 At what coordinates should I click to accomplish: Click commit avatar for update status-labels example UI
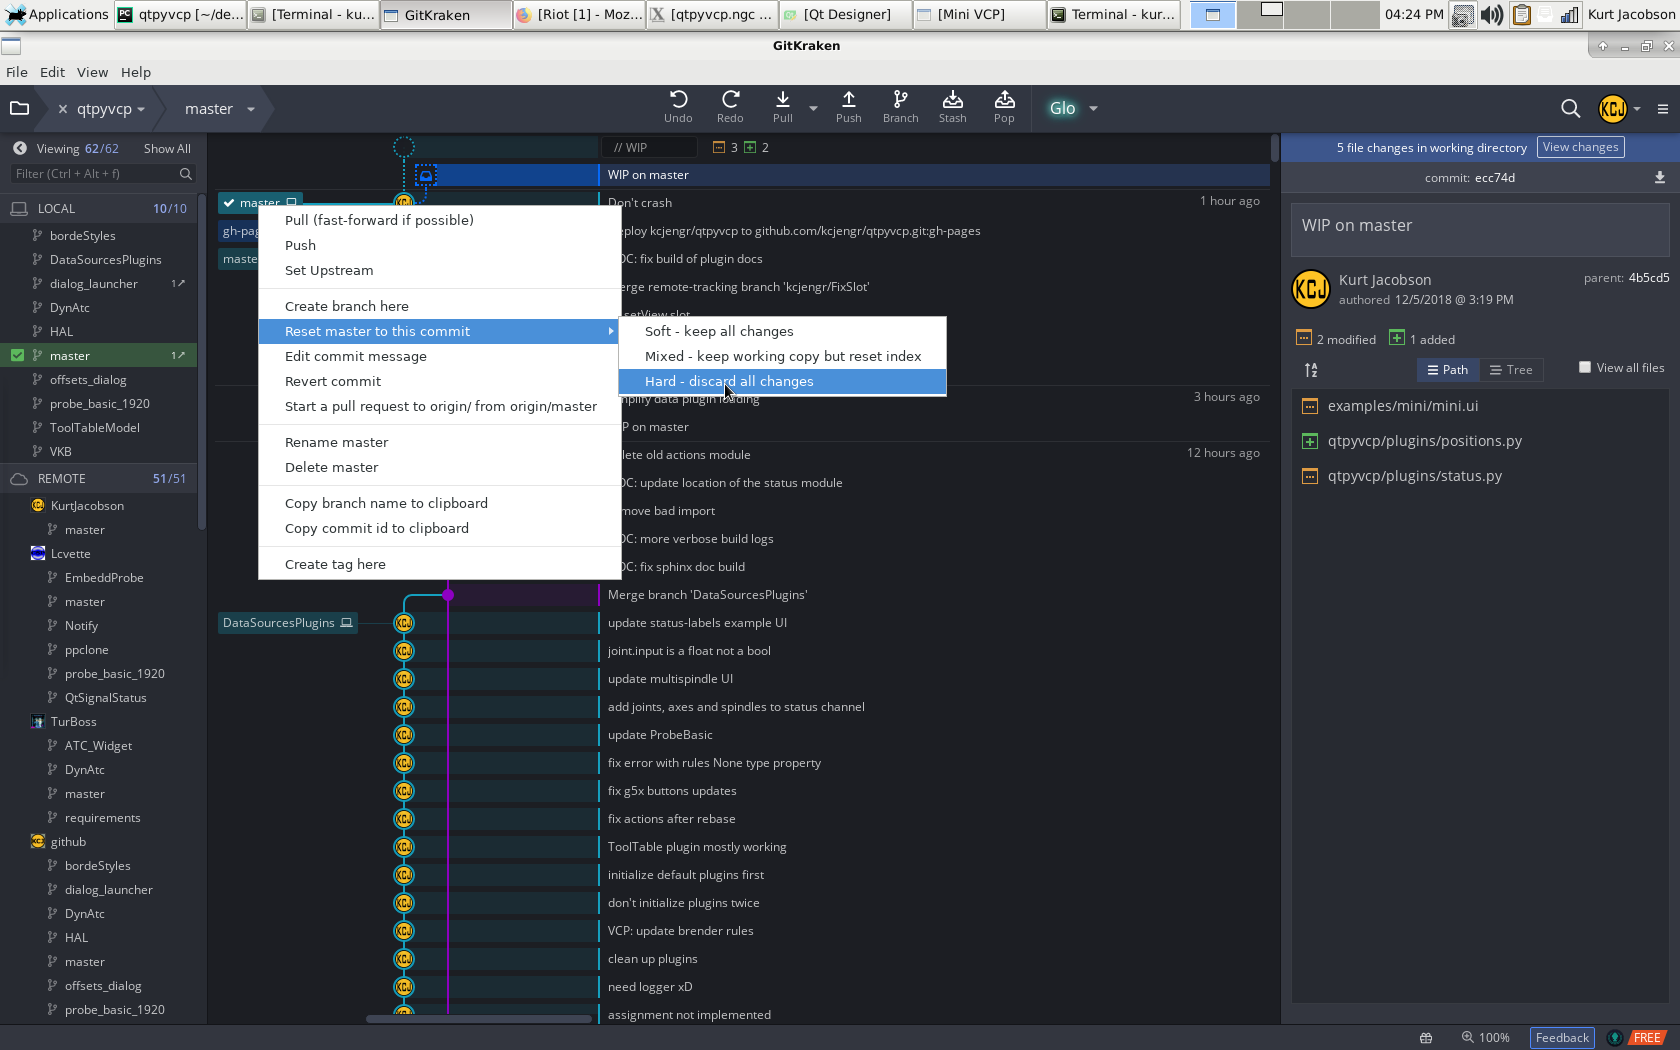(404, 623)
